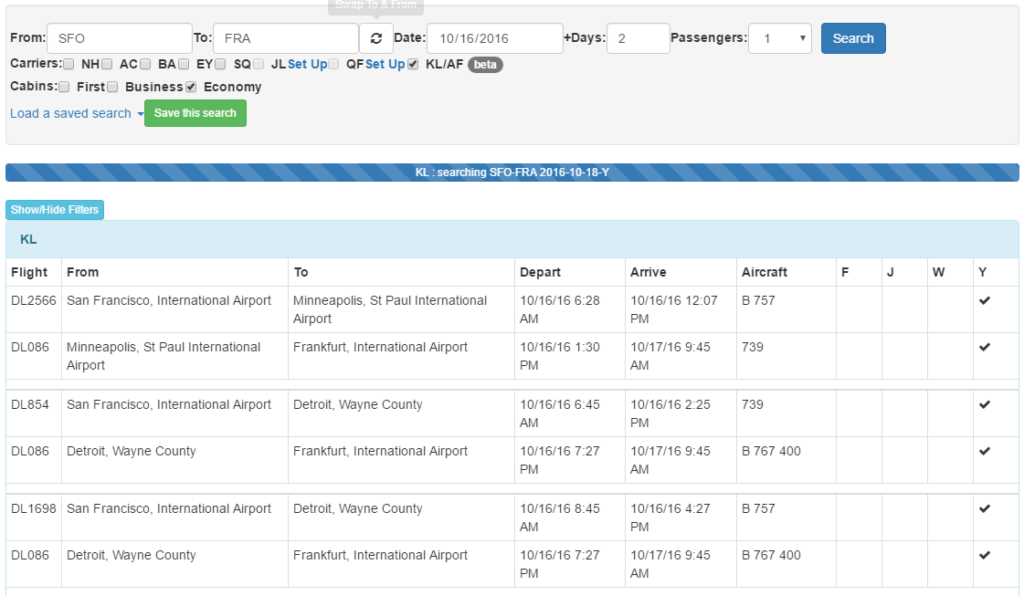Click the swap To & From icon
The width and height of the screenshot is (1024, 596).
375,37
